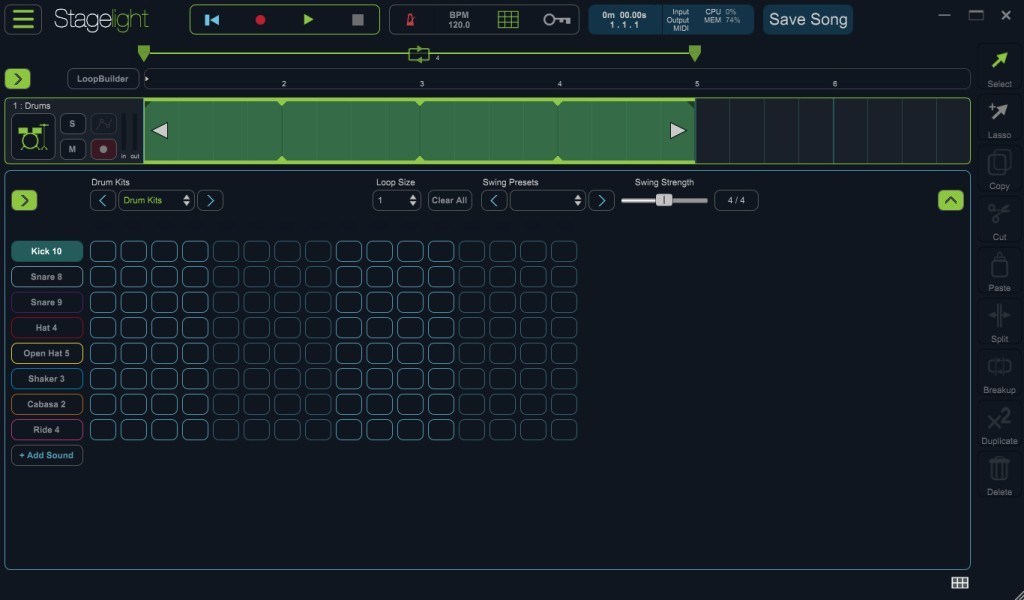Adjust the Swing Strength slider
Image resolution: width=1024 pixels, height=600 pixels.
(663, 200)
